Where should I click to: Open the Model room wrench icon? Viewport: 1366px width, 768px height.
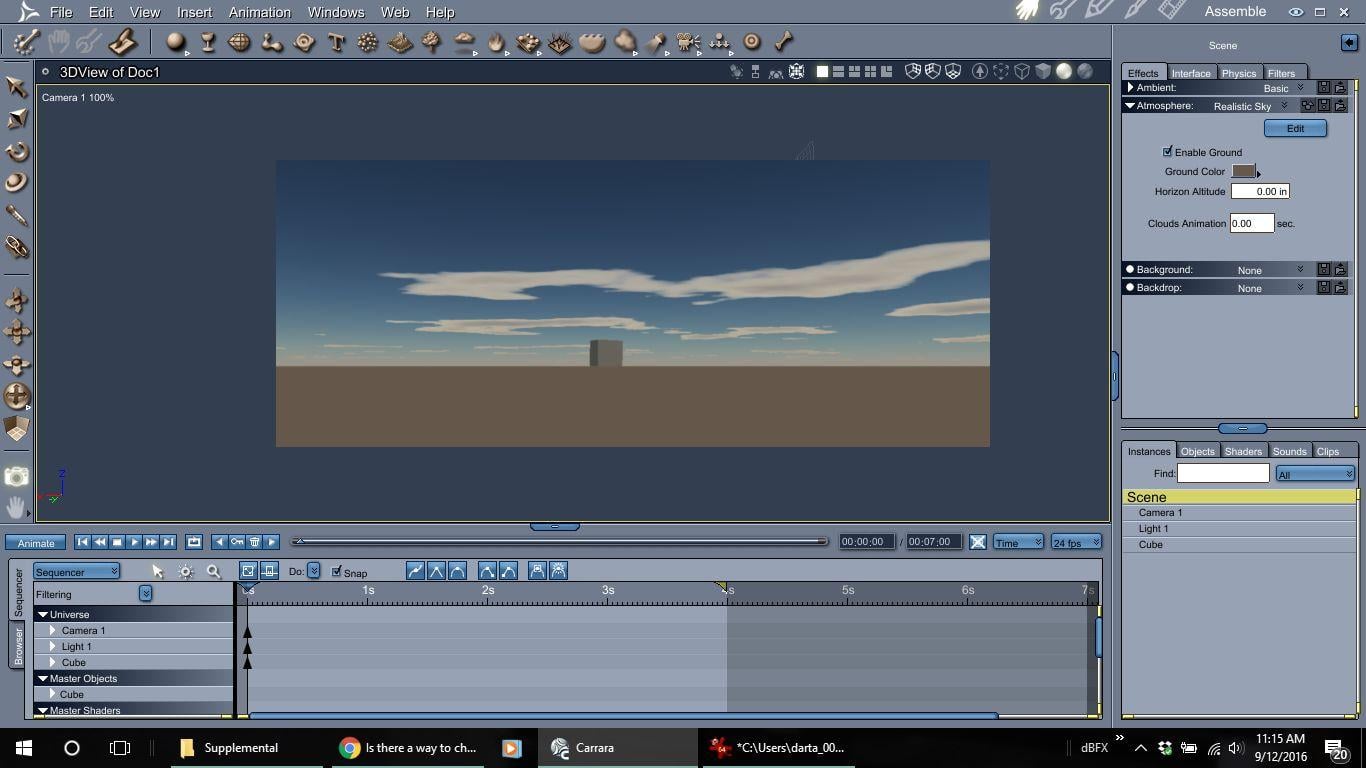pos(1064,11)
